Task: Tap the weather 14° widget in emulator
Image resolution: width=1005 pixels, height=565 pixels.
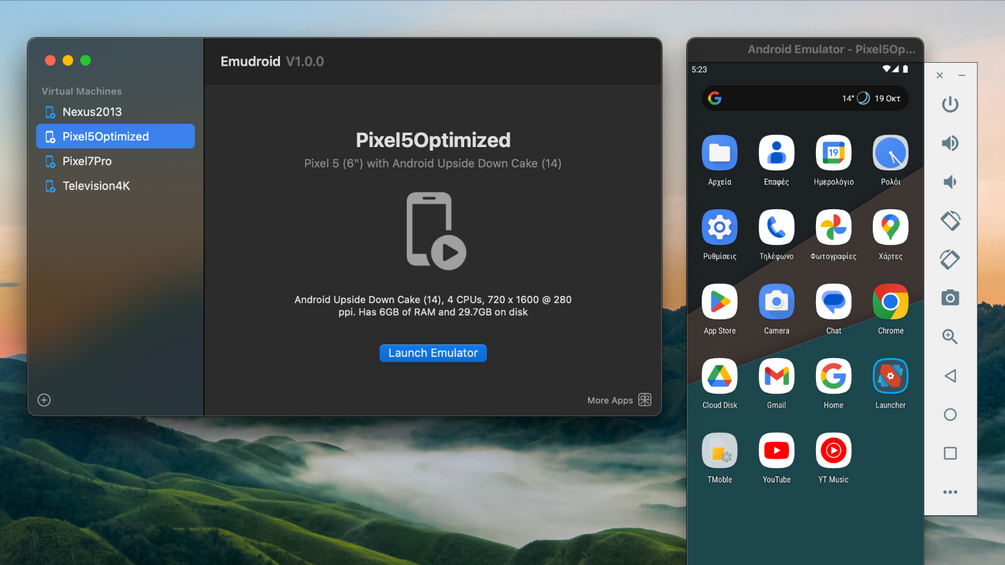Action: point(856,99)
